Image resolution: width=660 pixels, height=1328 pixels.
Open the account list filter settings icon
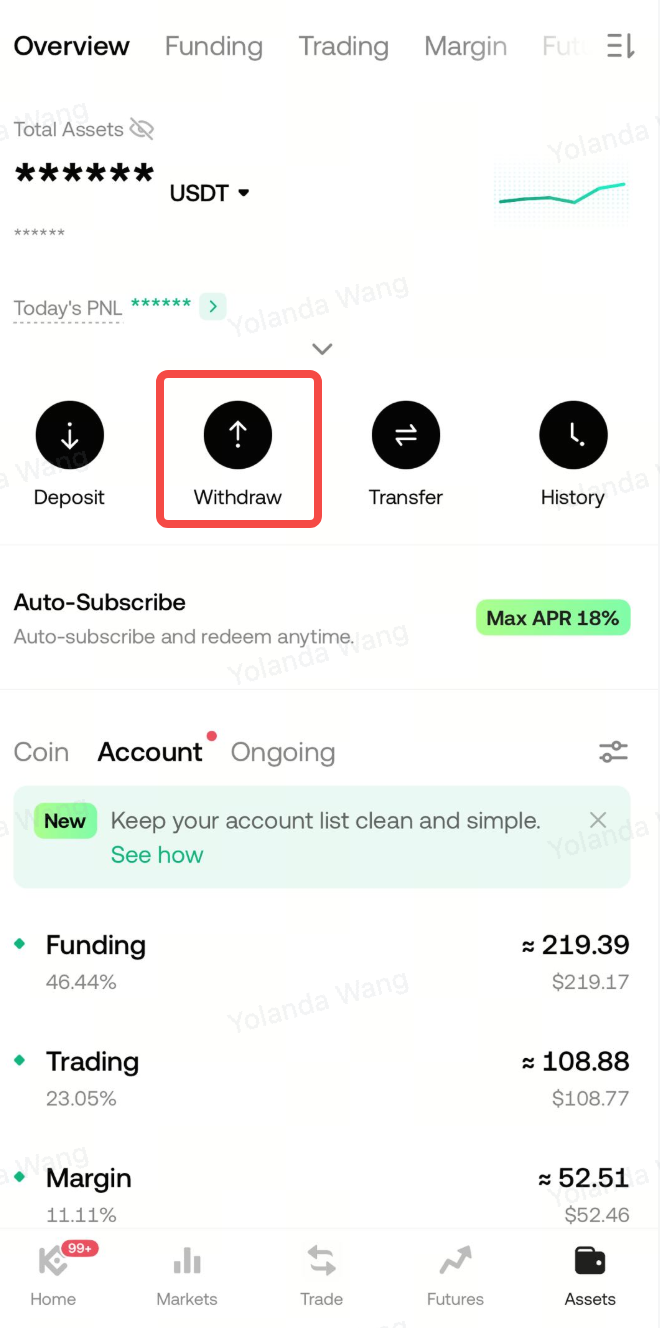point(613,752)
